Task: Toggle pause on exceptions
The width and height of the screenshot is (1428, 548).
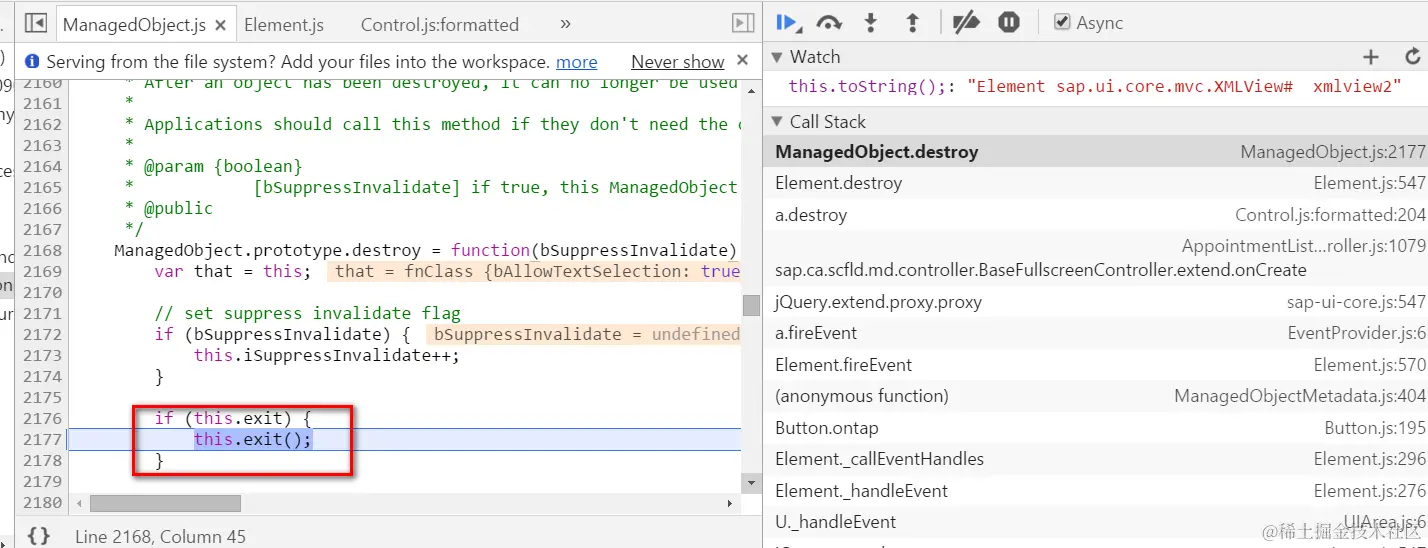Action: (x=1009, y=22)
